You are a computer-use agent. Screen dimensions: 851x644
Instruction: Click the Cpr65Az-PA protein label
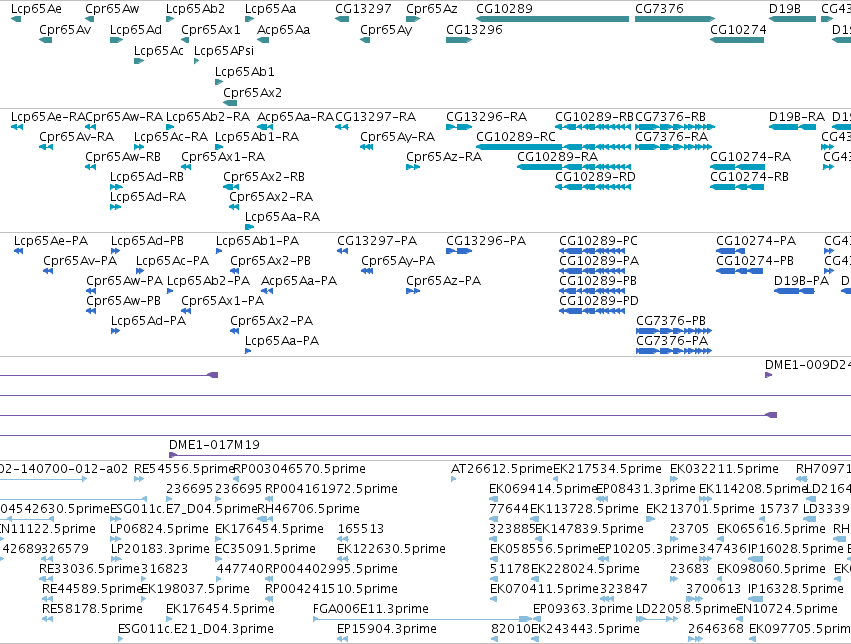(443, 281)
